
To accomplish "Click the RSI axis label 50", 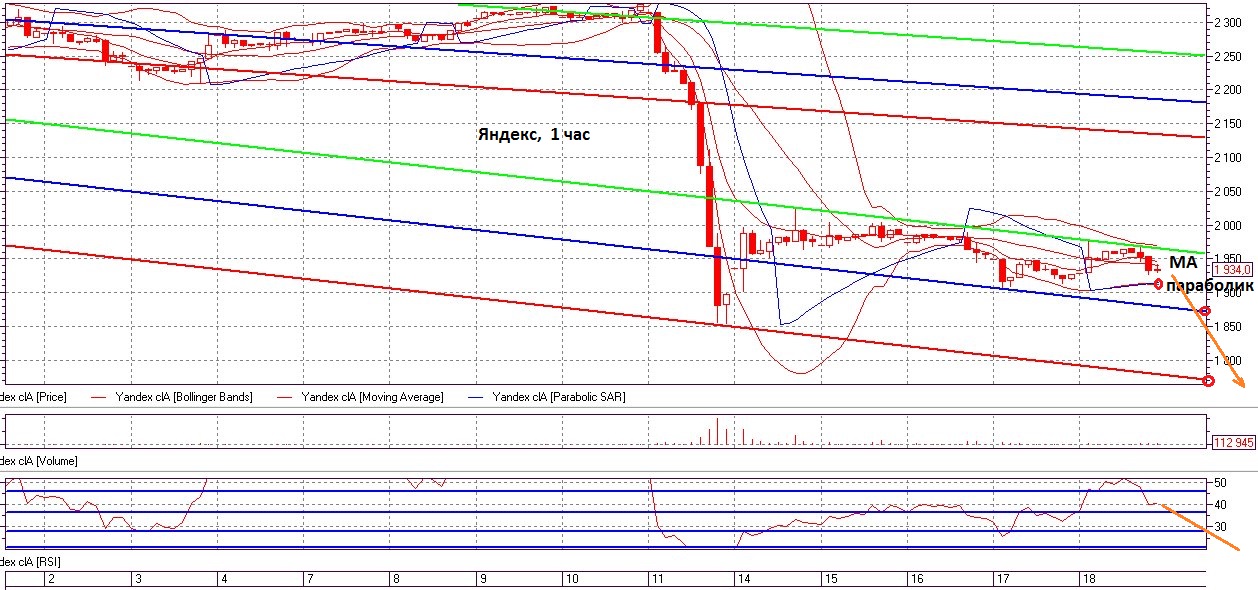I will click(1220, 483).
